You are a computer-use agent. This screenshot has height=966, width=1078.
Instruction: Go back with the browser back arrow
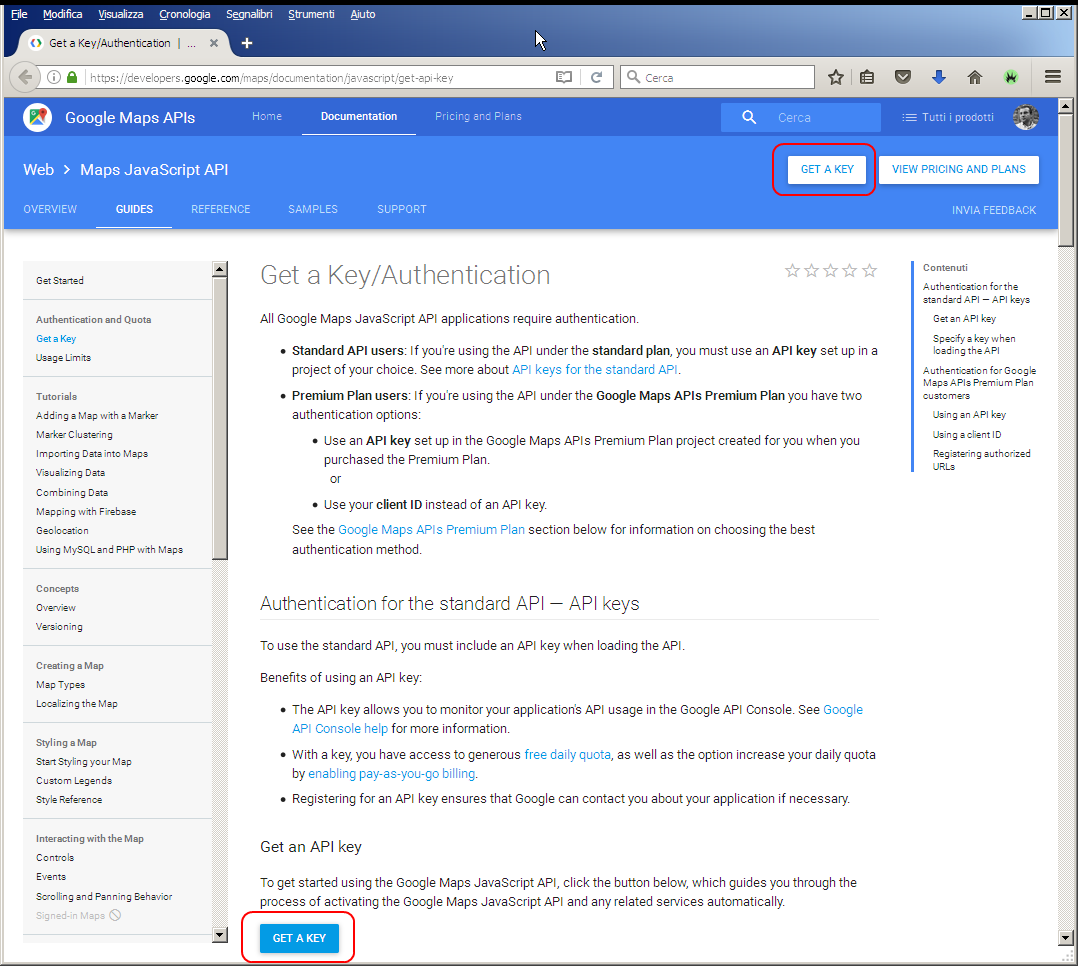coord(24,77)
